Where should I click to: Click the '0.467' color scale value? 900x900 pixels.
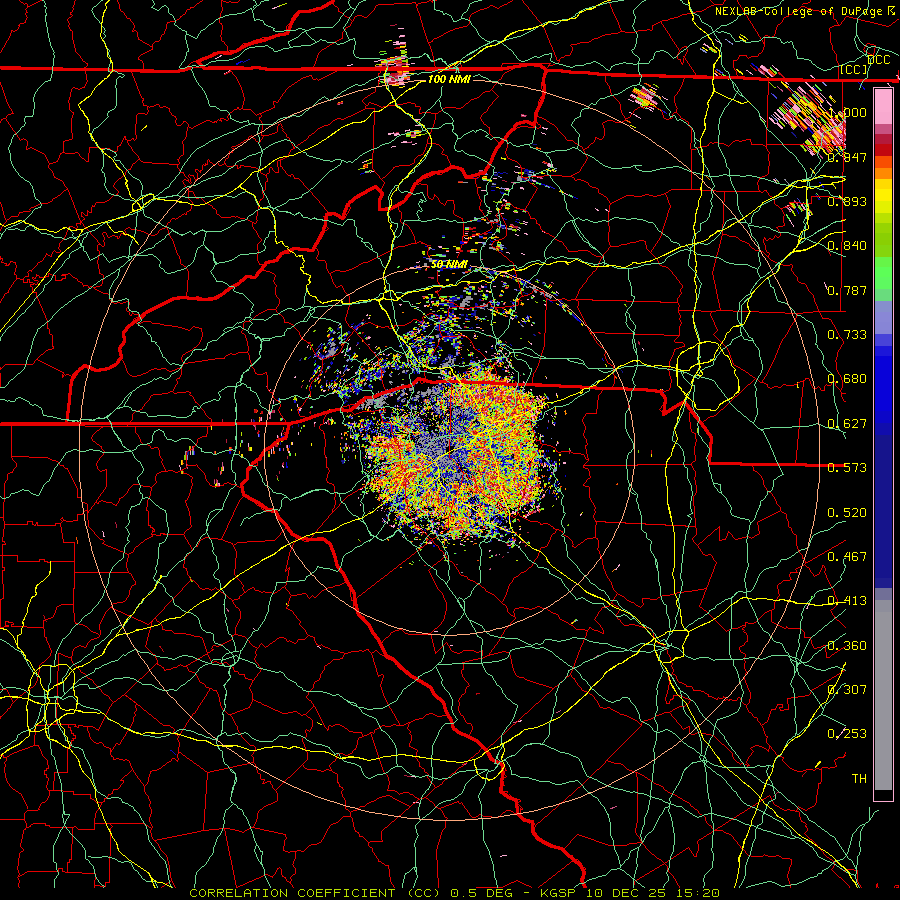(x=847, y=557)
